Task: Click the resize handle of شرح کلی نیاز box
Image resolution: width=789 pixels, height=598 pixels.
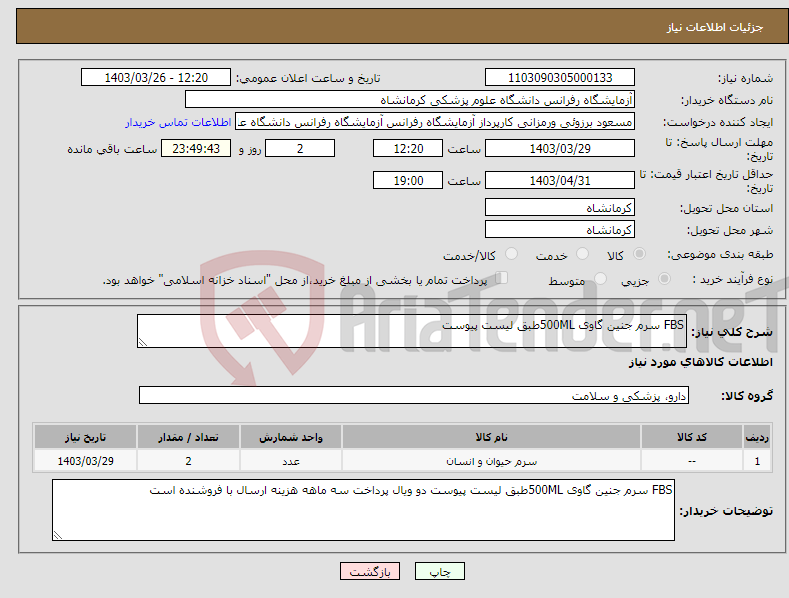Action: [143, 342]
